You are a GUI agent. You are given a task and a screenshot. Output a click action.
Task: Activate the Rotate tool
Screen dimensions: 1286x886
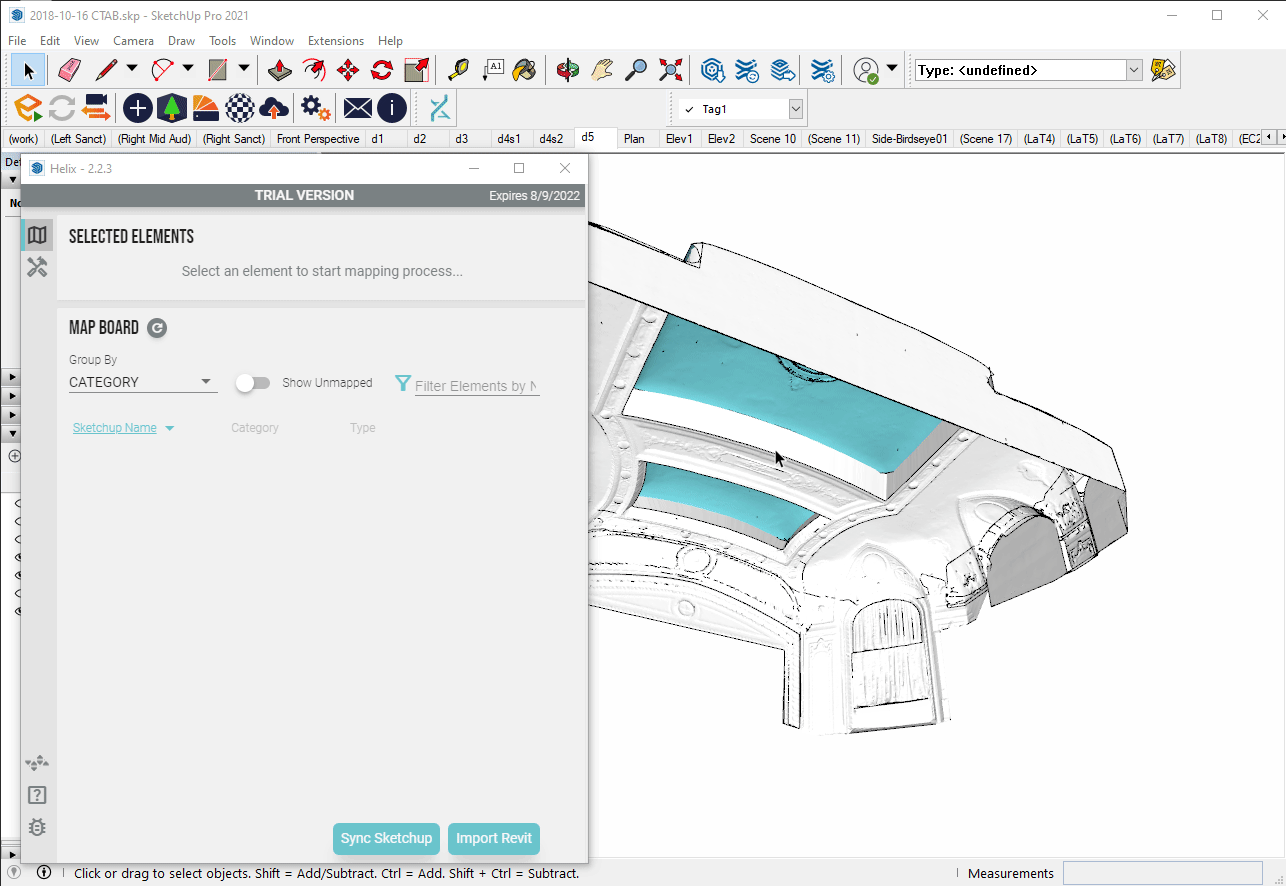pyautogui.click(x=382, y=70)
